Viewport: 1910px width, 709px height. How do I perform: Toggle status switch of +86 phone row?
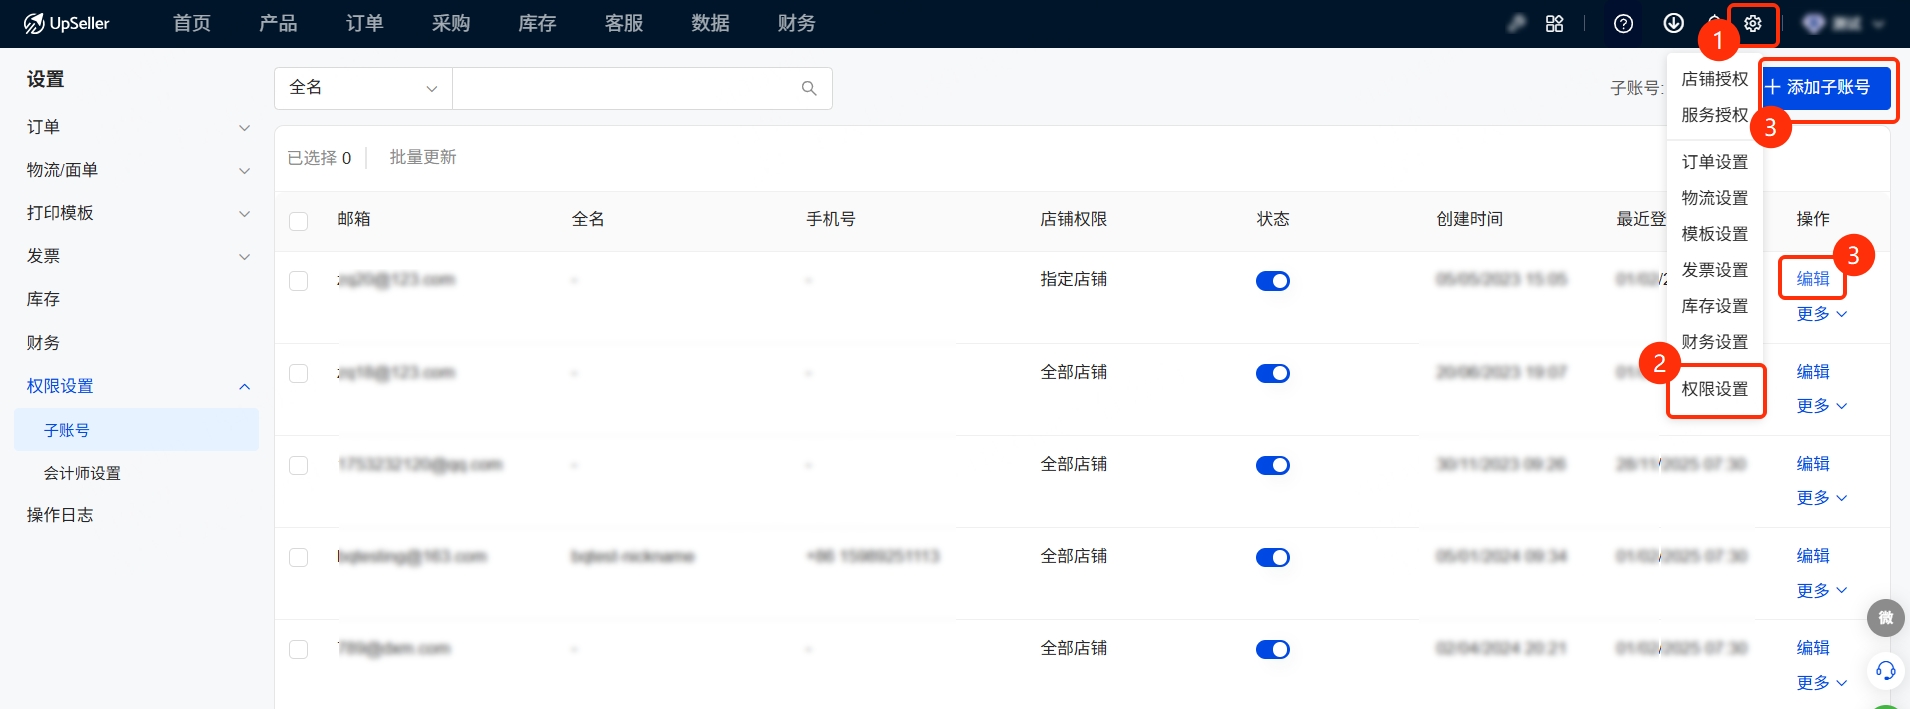1272,557
